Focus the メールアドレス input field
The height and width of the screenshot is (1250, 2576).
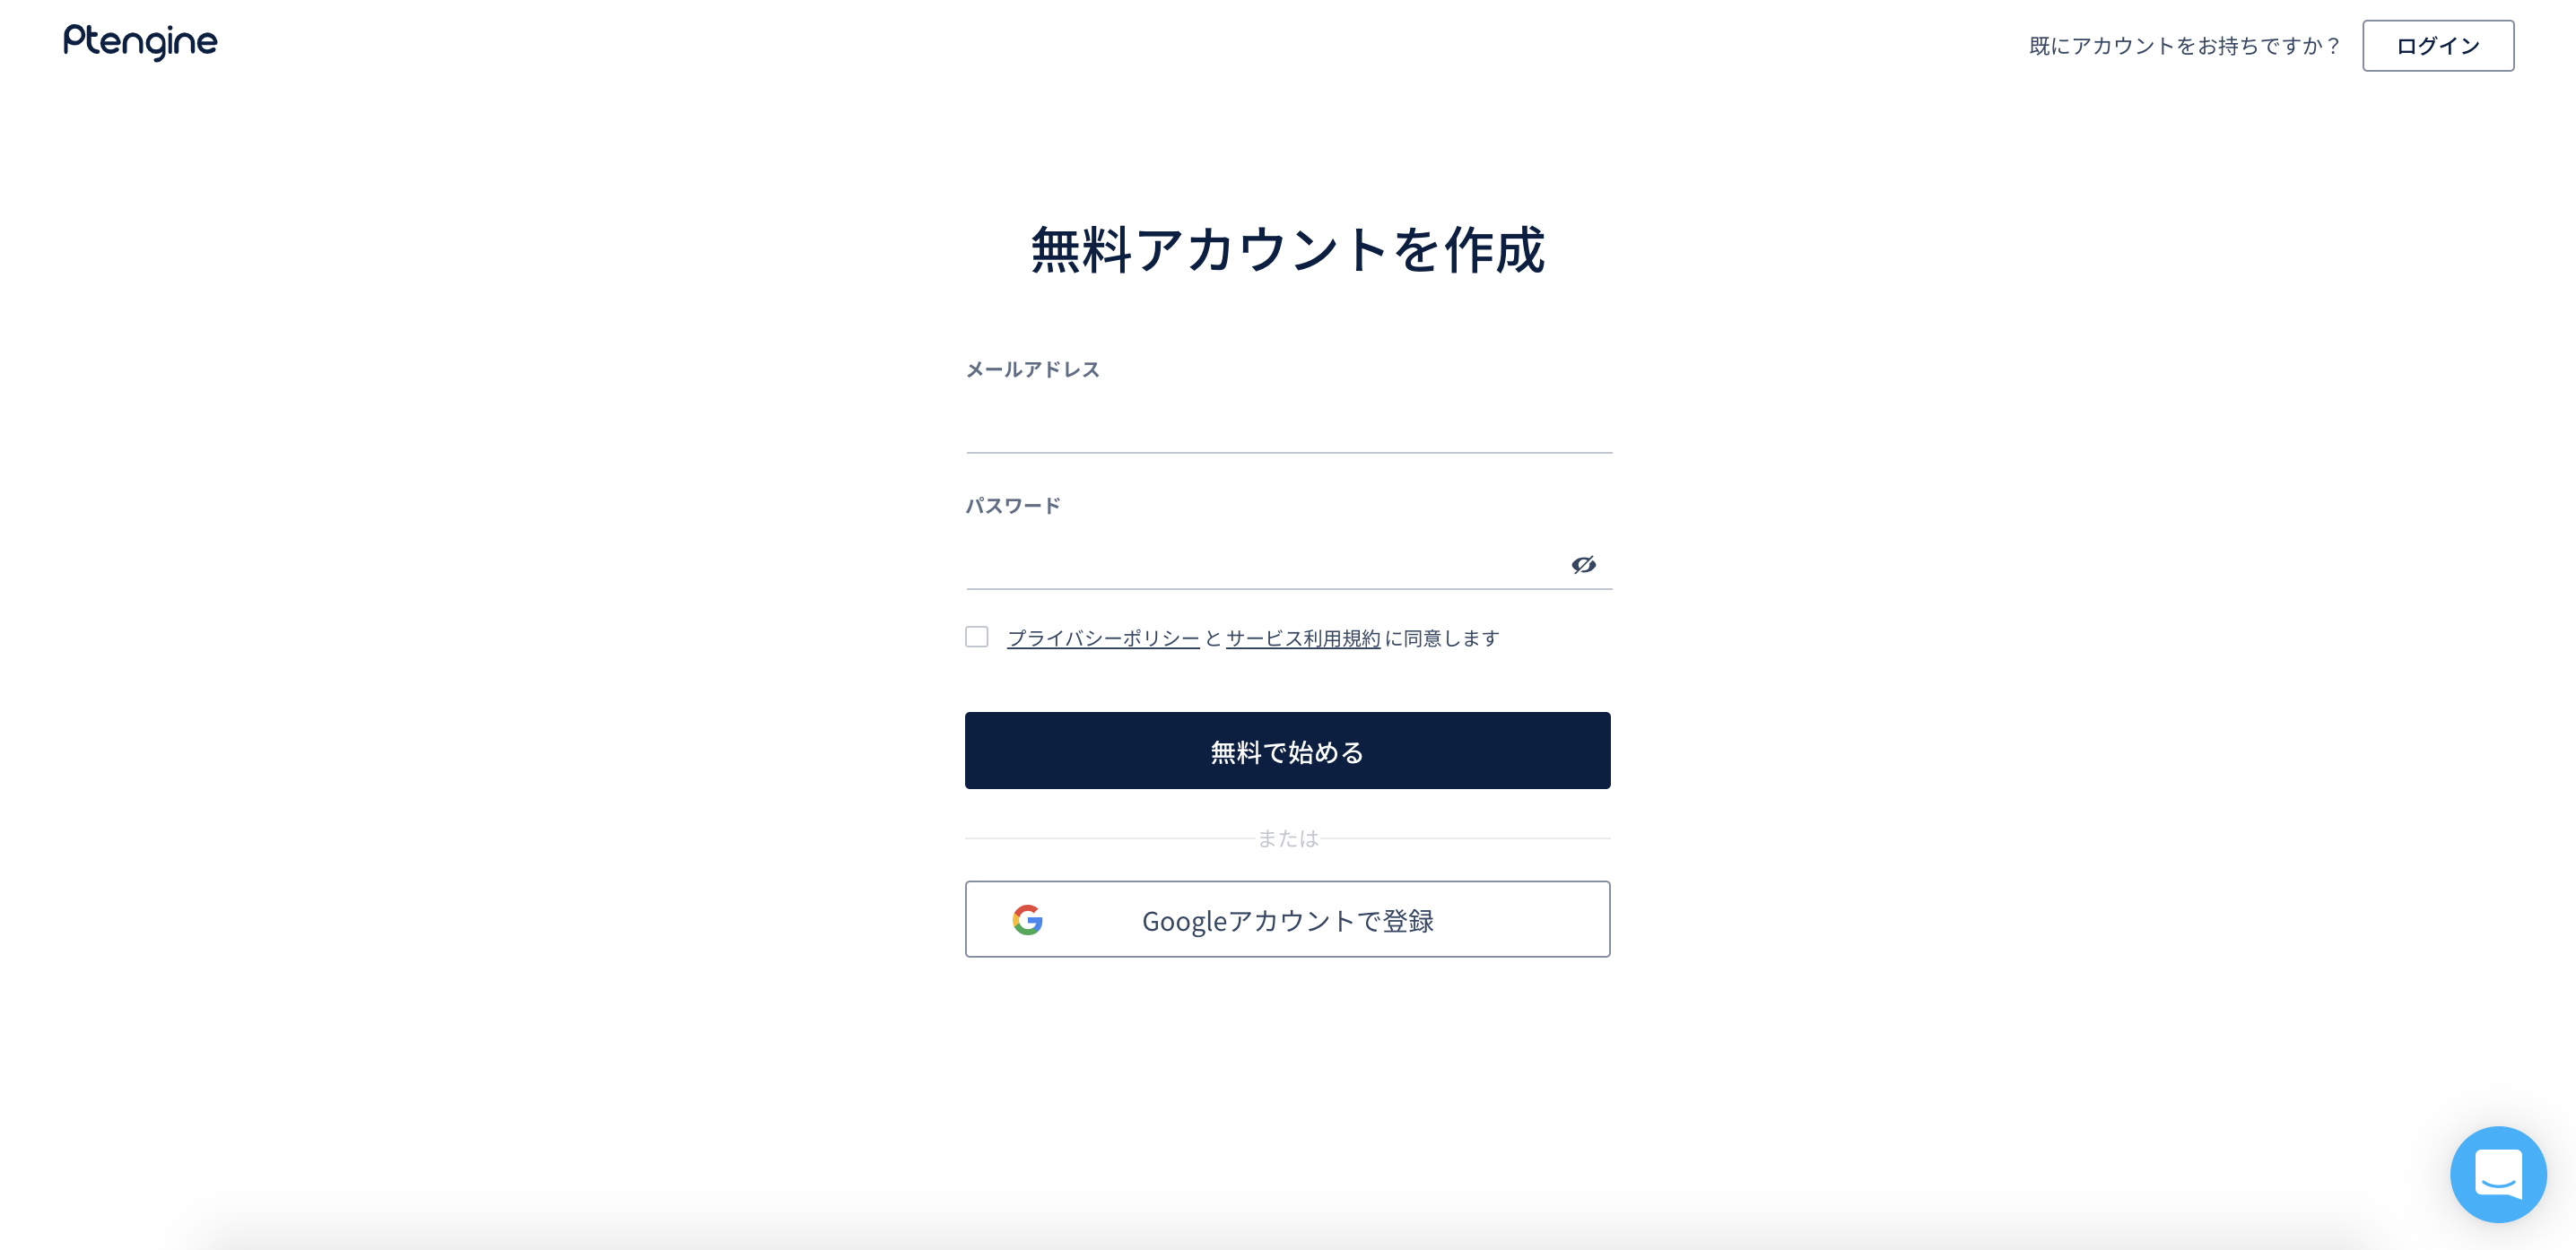click(x=1288, y=427)
